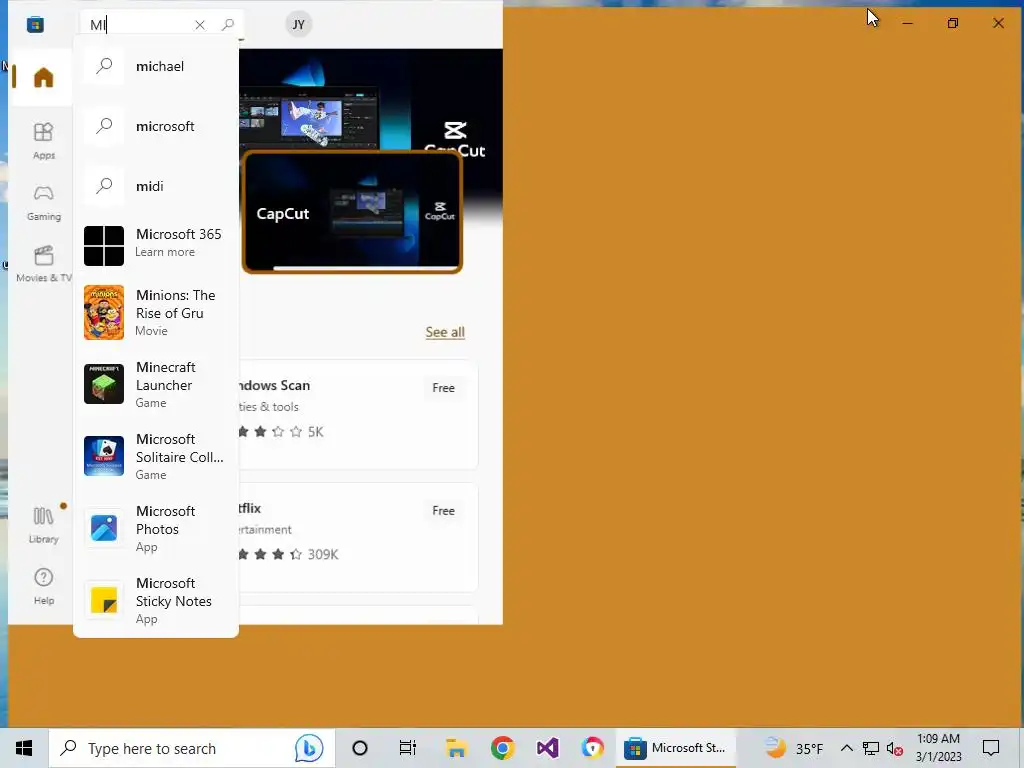The image size is (1024, 768).
Task: Click the Microsoft Store taskbar button
Action: point(675,748)
